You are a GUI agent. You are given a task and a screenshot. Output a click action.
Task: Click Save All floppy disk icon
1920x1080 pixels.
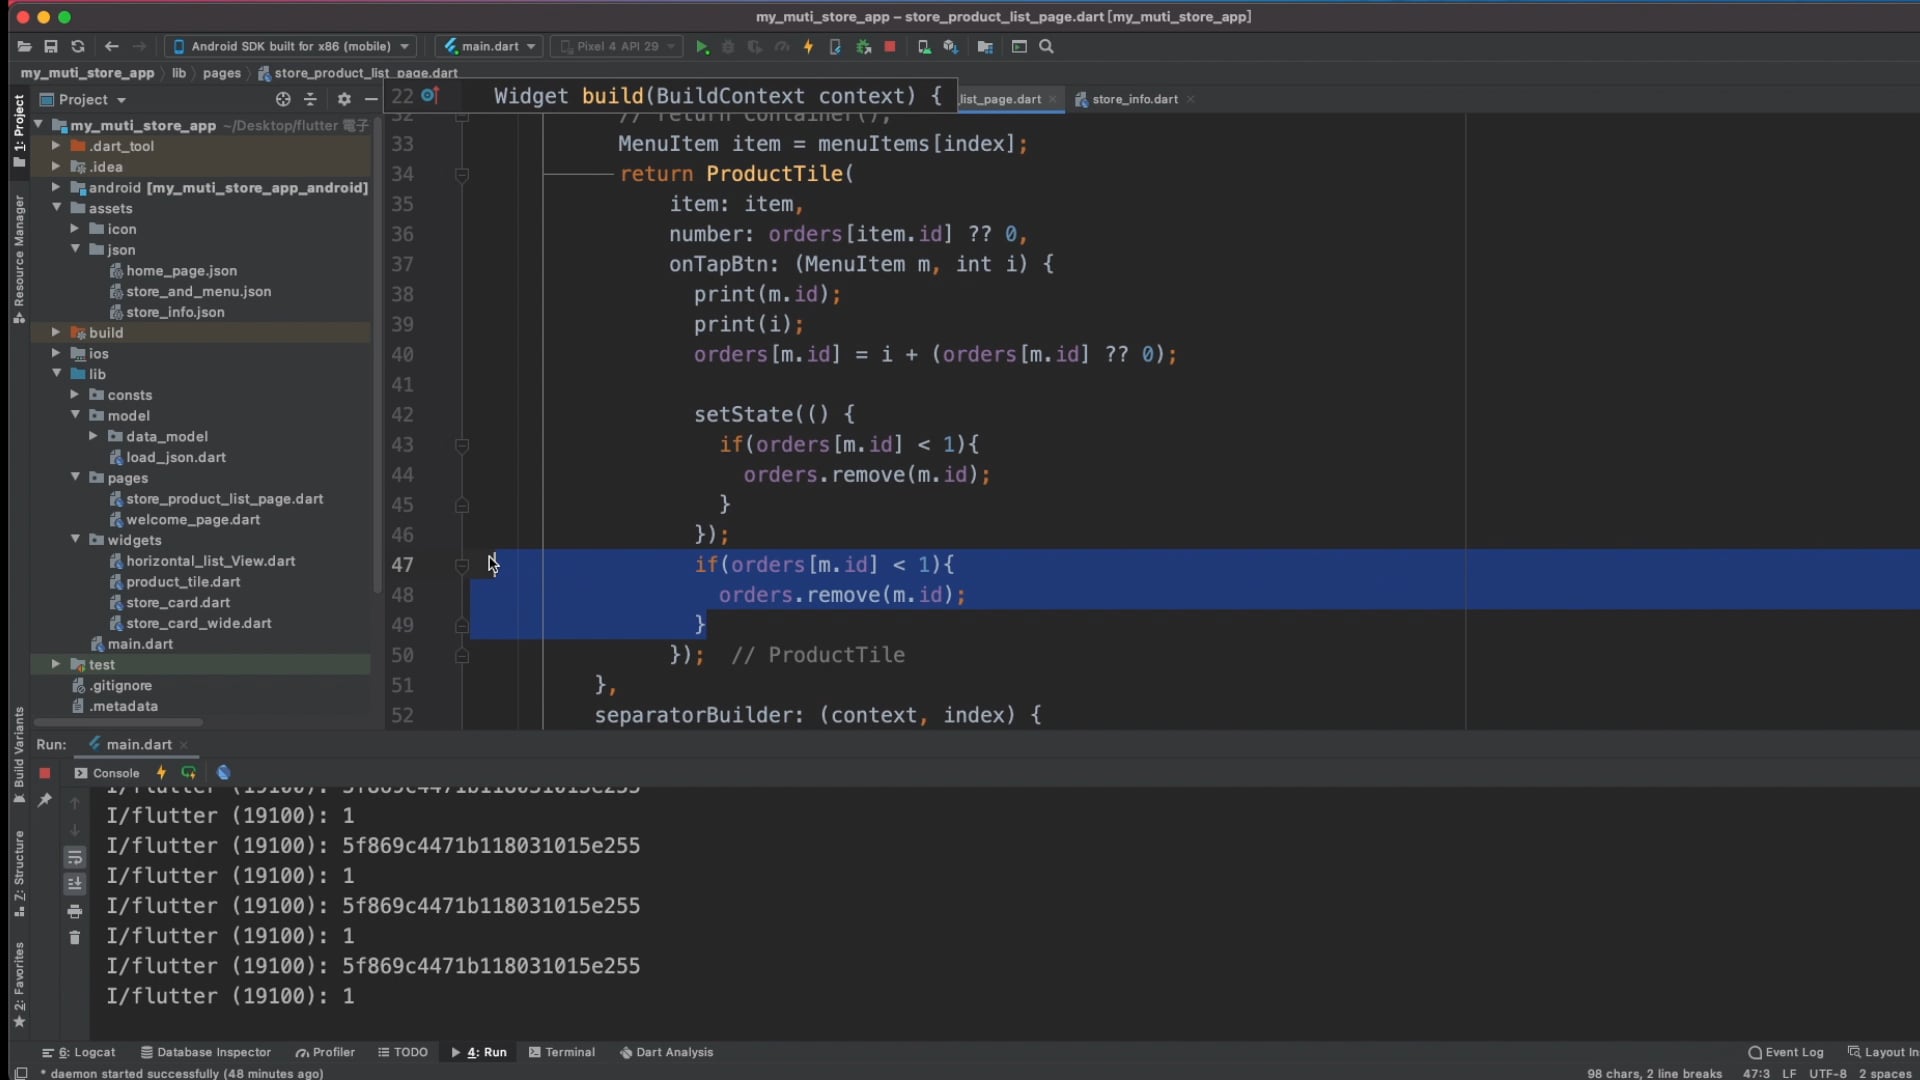(x=51, y=47)
